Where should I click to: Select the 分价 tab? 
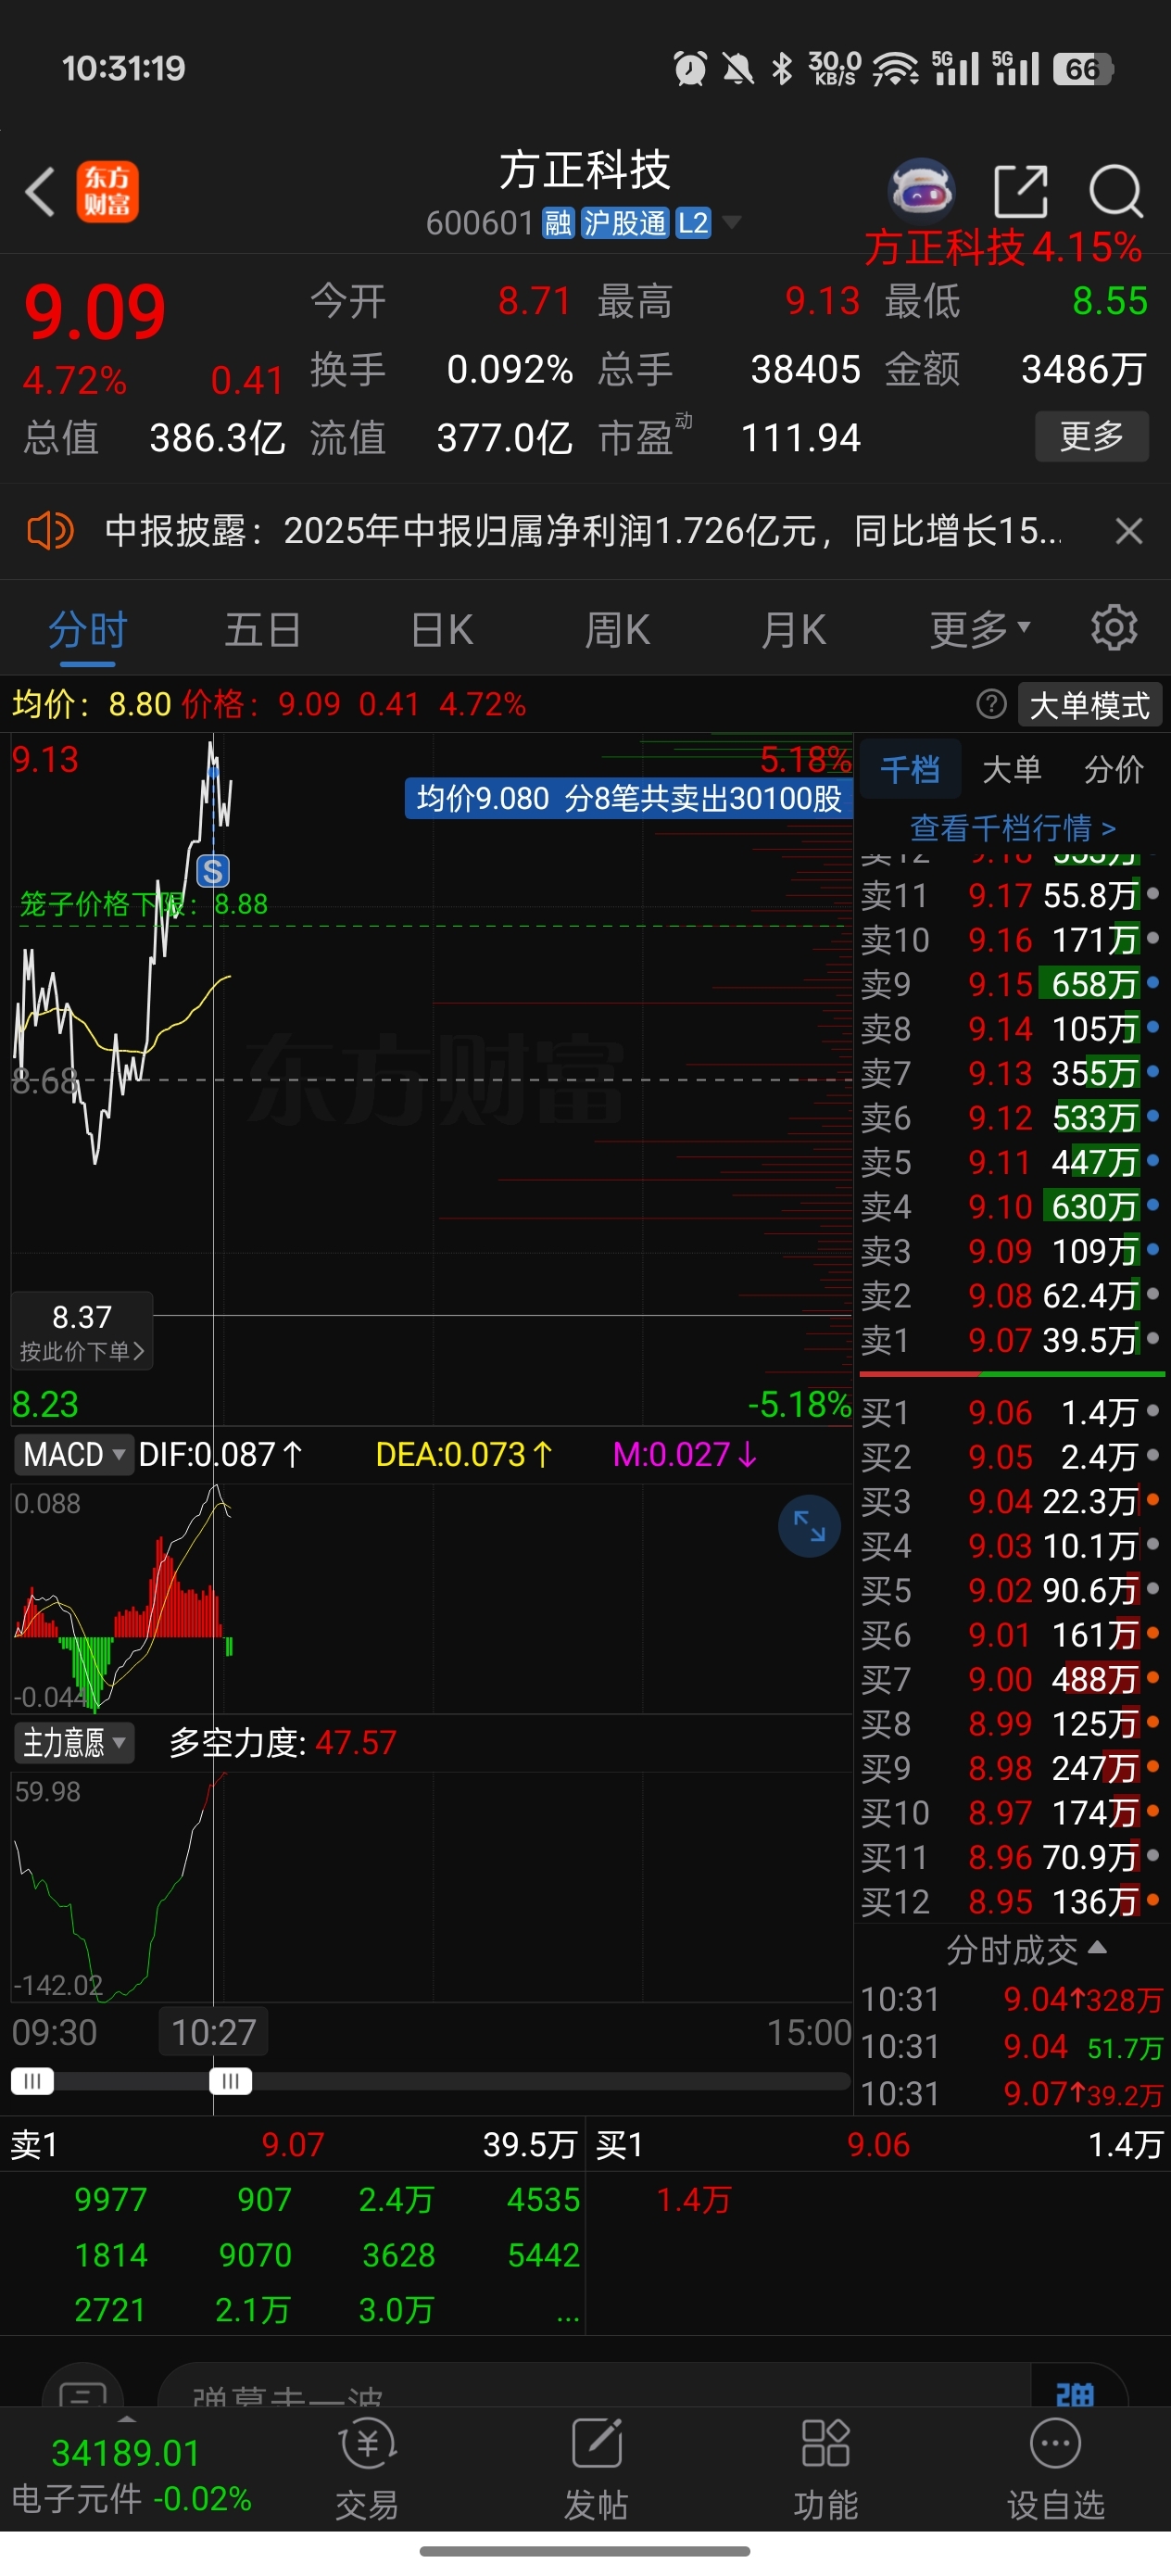(x=1114, y=769)
